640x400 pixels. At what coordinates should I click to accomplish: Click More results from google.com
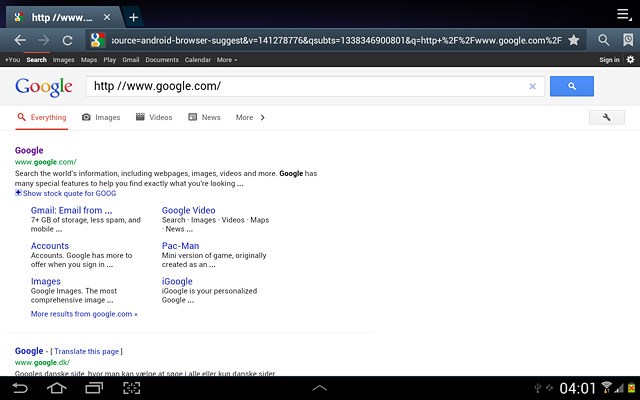[x=84, y=314]
